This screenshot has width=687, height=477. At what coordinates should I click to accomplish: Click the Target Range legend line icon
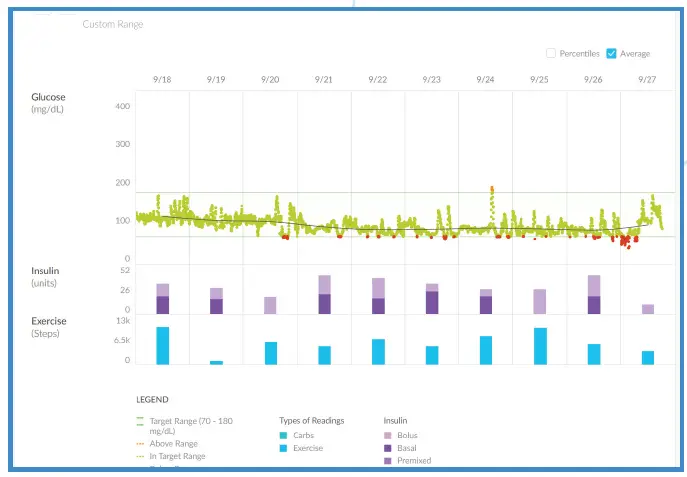(140, 421)
